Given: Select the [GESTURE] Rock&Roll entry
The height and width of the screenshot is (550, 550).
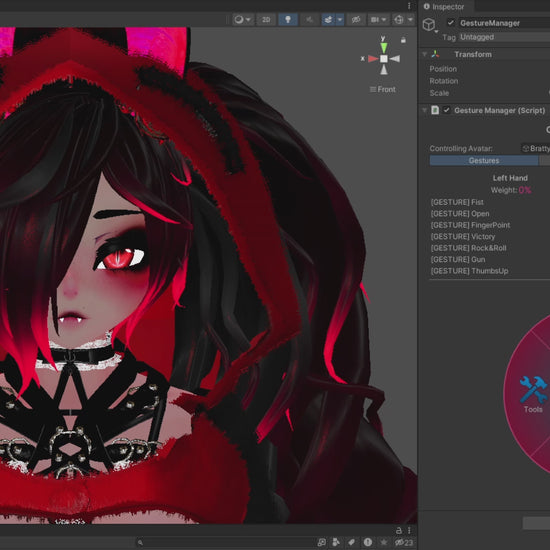Looking at the screenshot, I should coord(468,248).
